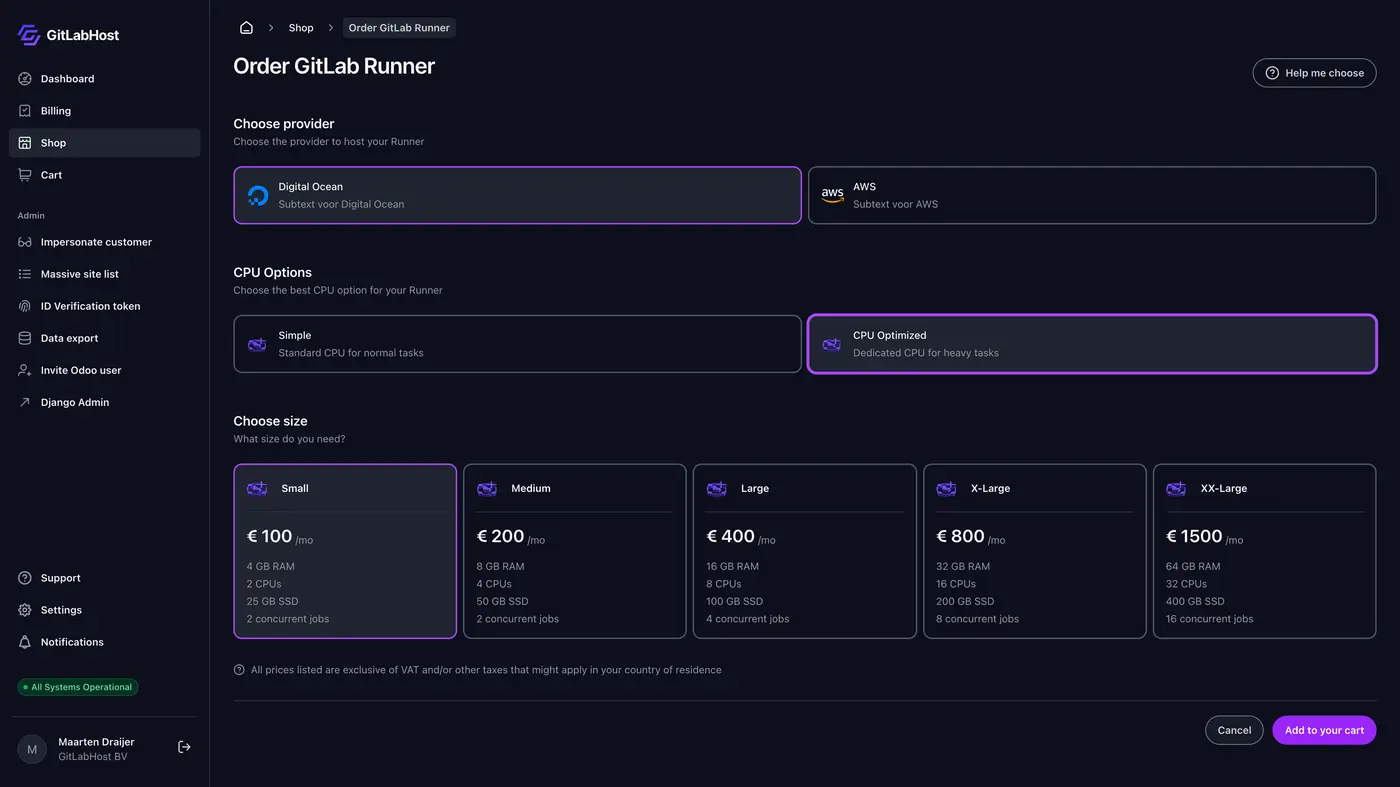1400x787 pixels.
Task: Click the Data export database icon
Action: 25,338
